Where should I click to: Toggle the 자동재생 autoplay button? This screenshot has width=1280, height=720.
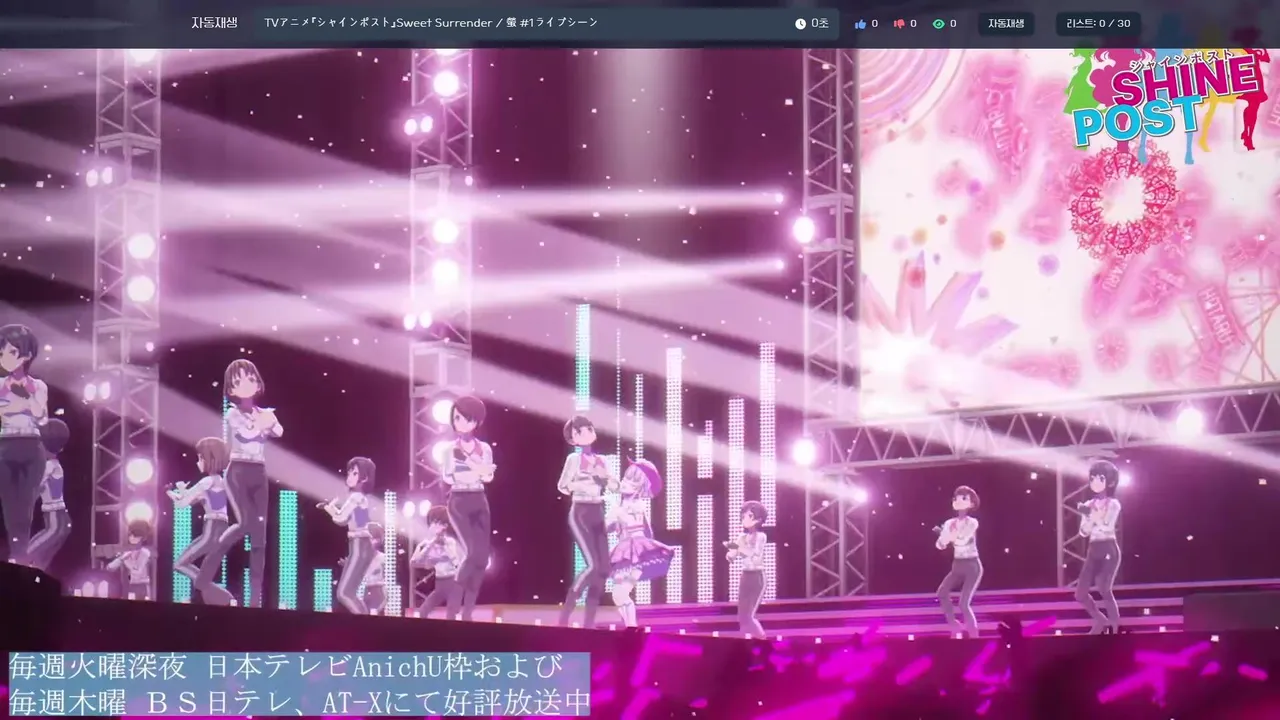tap(1006, 23)
